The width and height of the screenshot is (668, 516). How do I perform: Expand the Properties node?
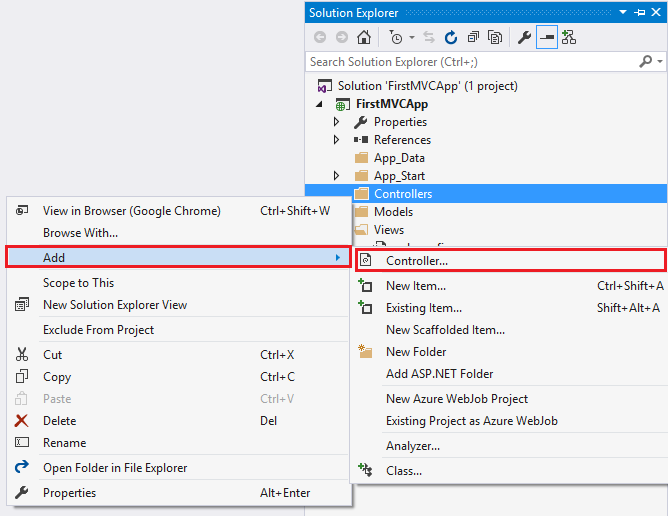[x=337, y=122]
